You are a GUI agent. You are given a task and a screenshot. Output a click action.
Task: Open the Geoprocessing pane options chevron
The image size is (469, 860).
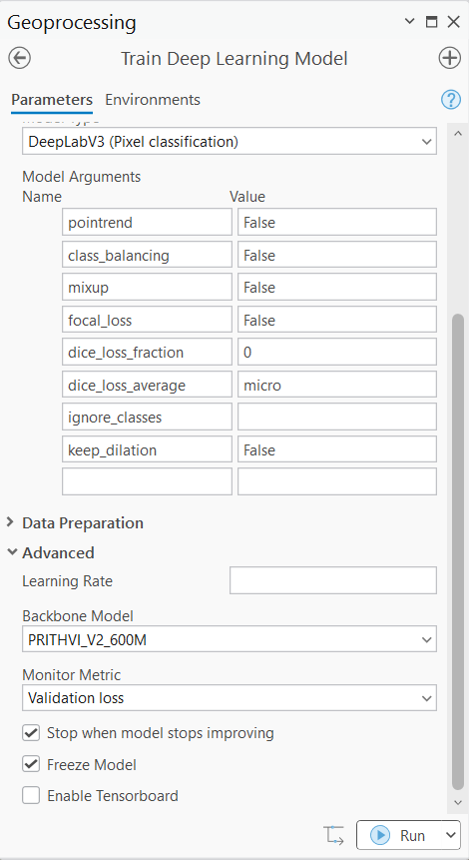pos(410,22)
